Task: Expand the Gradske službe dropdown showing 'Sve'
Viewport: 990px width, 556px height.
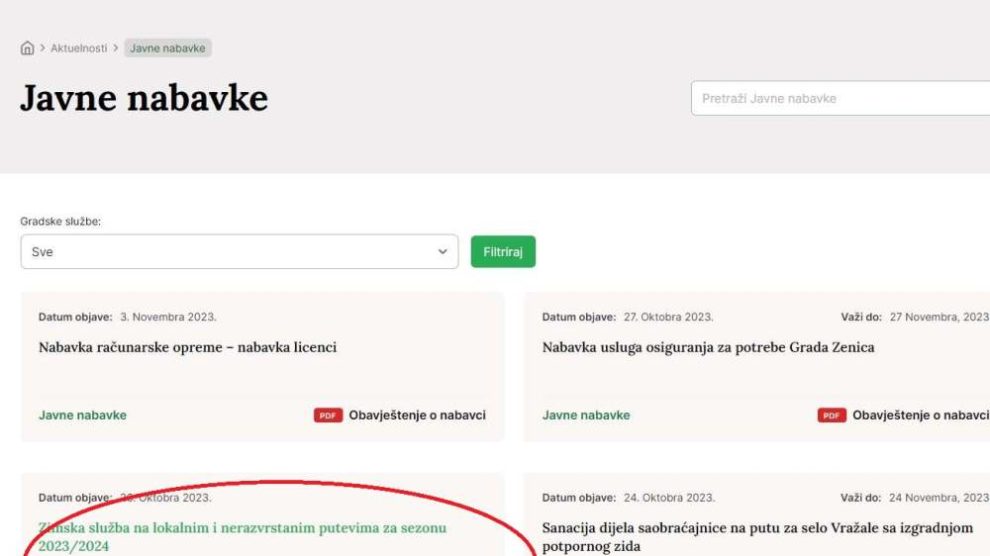Action: [x=239, y=252]
